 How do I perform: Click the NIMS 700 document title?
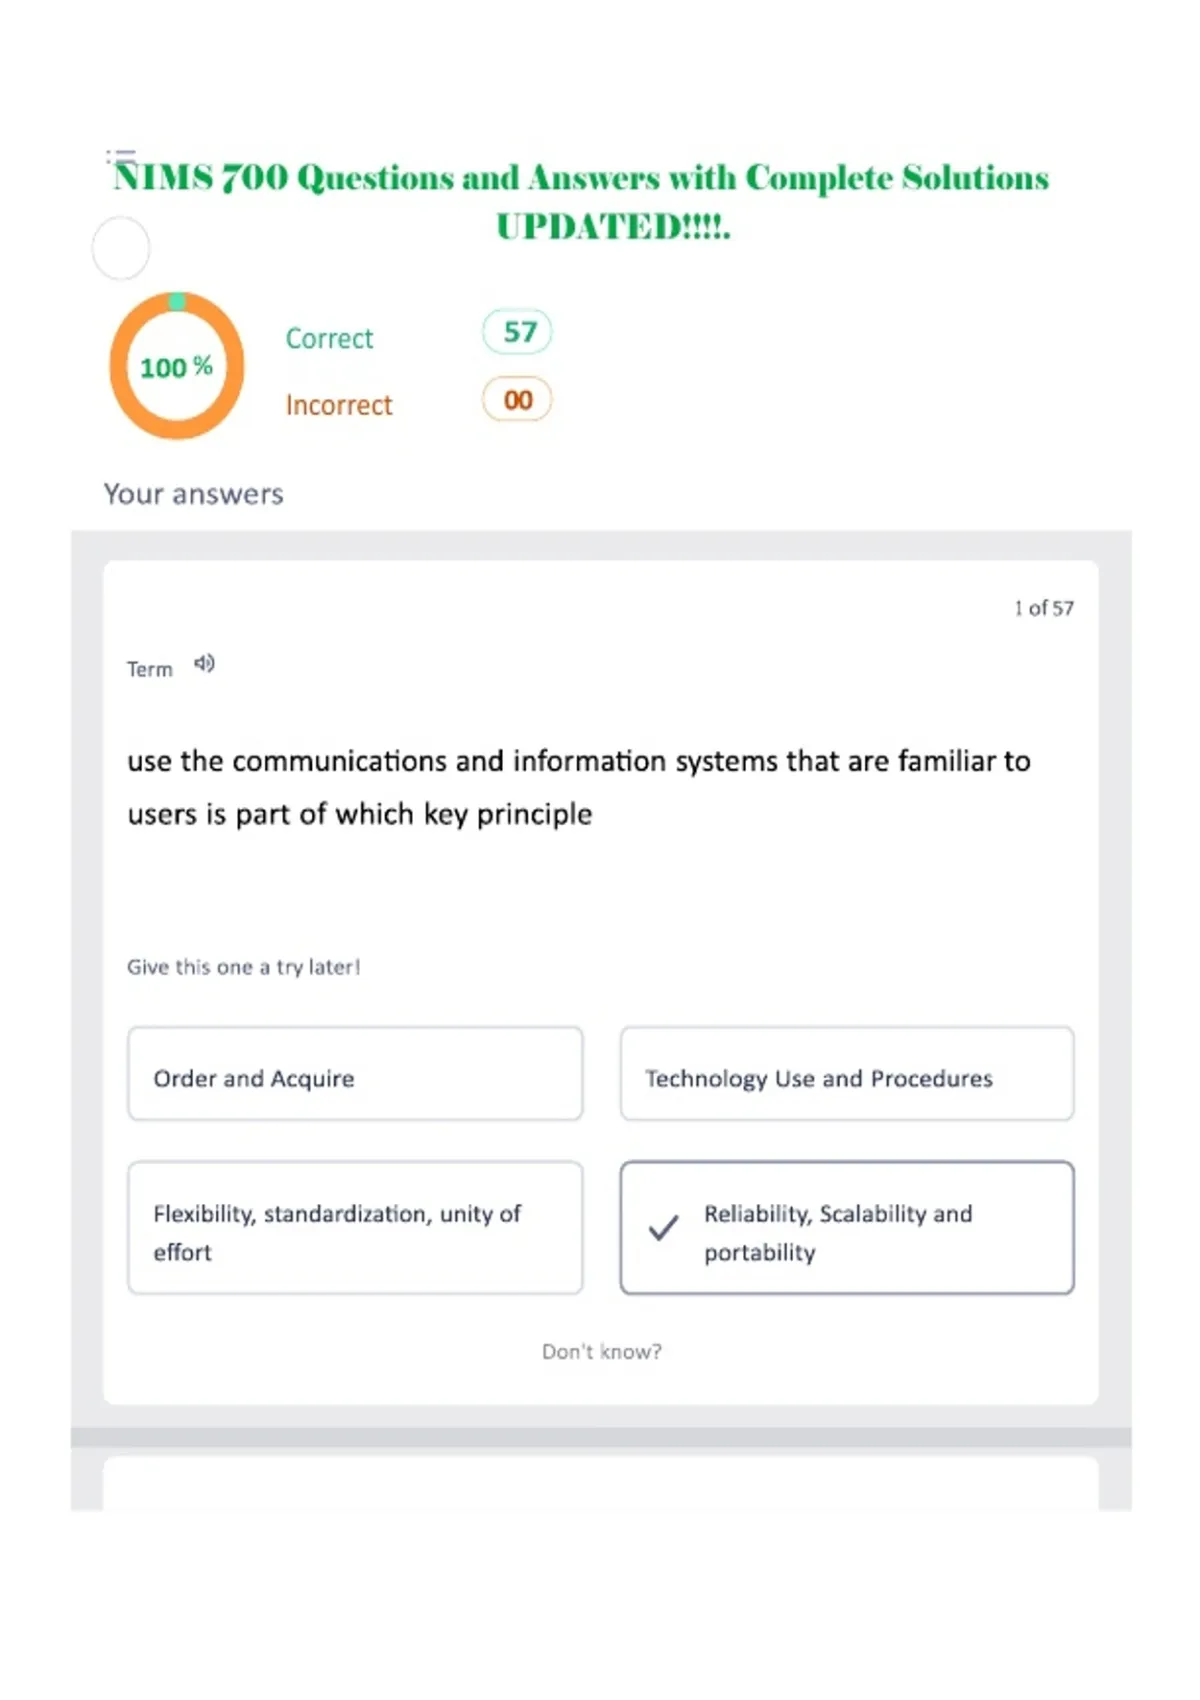[x=582, y=201]
